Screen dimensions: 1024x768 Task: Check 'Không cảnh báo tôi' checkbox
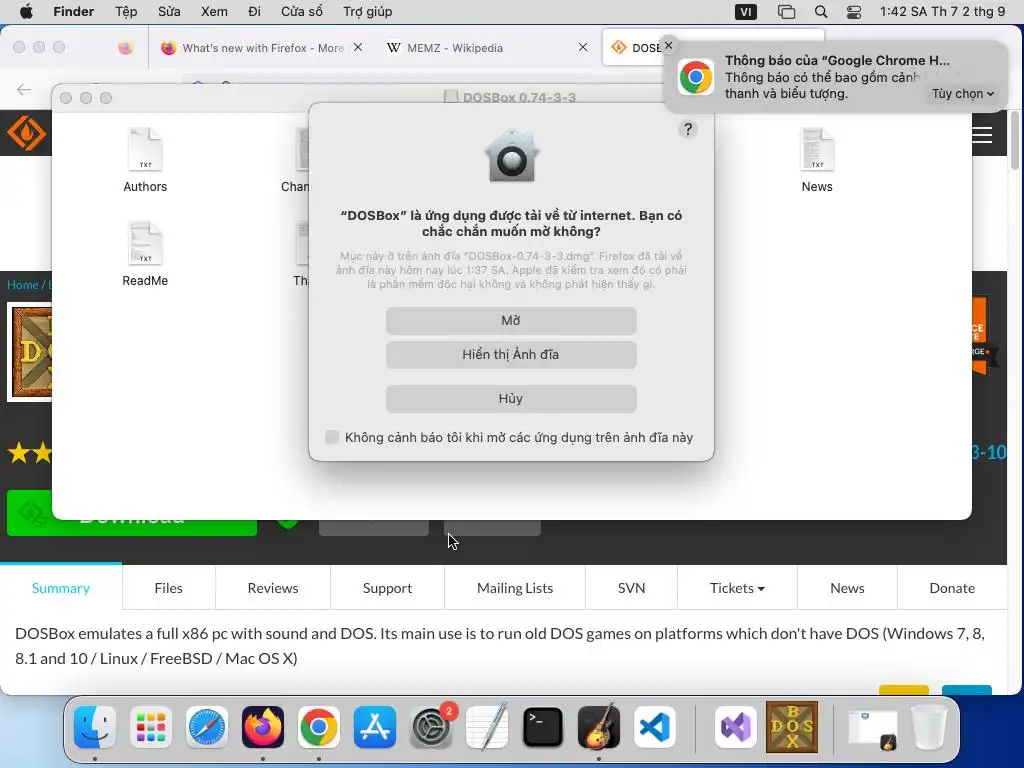[x=332, y=437]
